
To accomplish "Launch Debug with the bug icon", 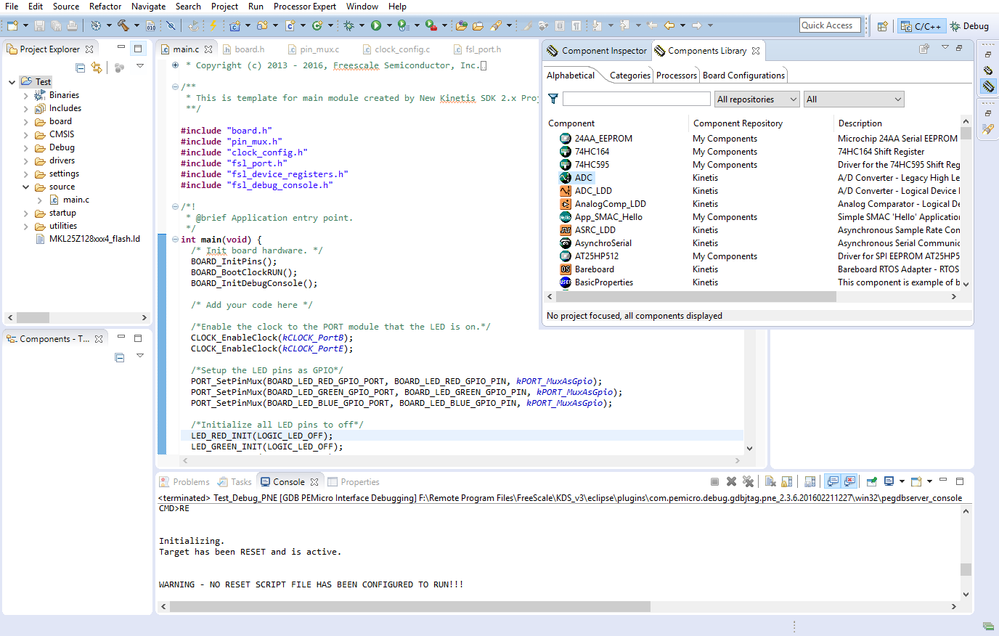I will (350, 26).
